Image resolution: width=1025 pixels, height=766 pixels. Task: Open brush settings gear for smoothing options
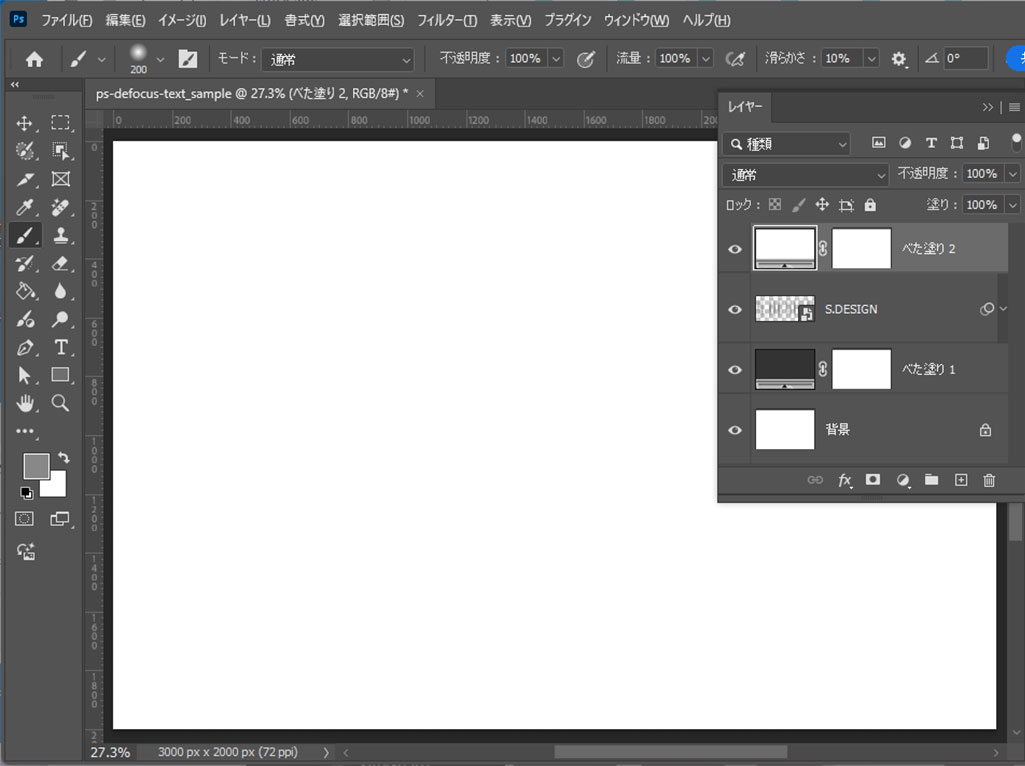[899, 59]
